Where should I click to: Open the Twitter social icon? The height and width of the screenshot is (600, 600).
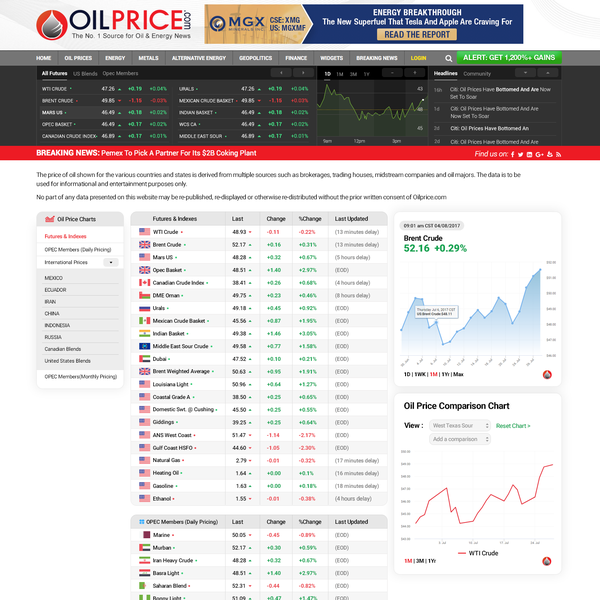520,154
